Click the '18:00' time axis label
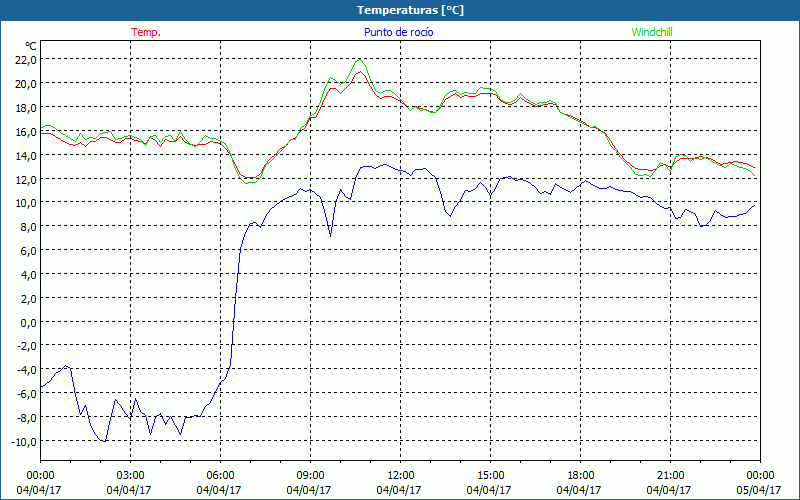Screen dimensions: 800x500 point(580,476)
